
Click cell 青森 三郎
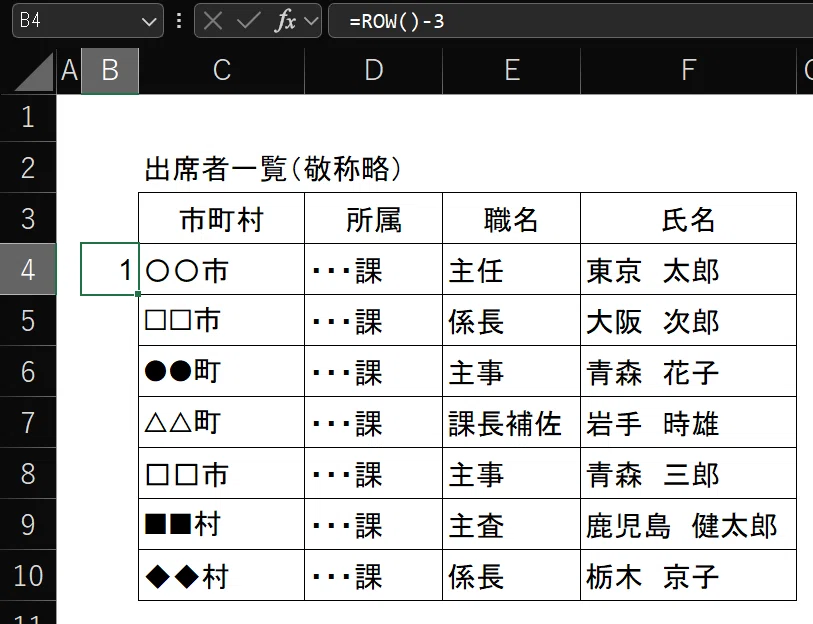tap(688, 473)
